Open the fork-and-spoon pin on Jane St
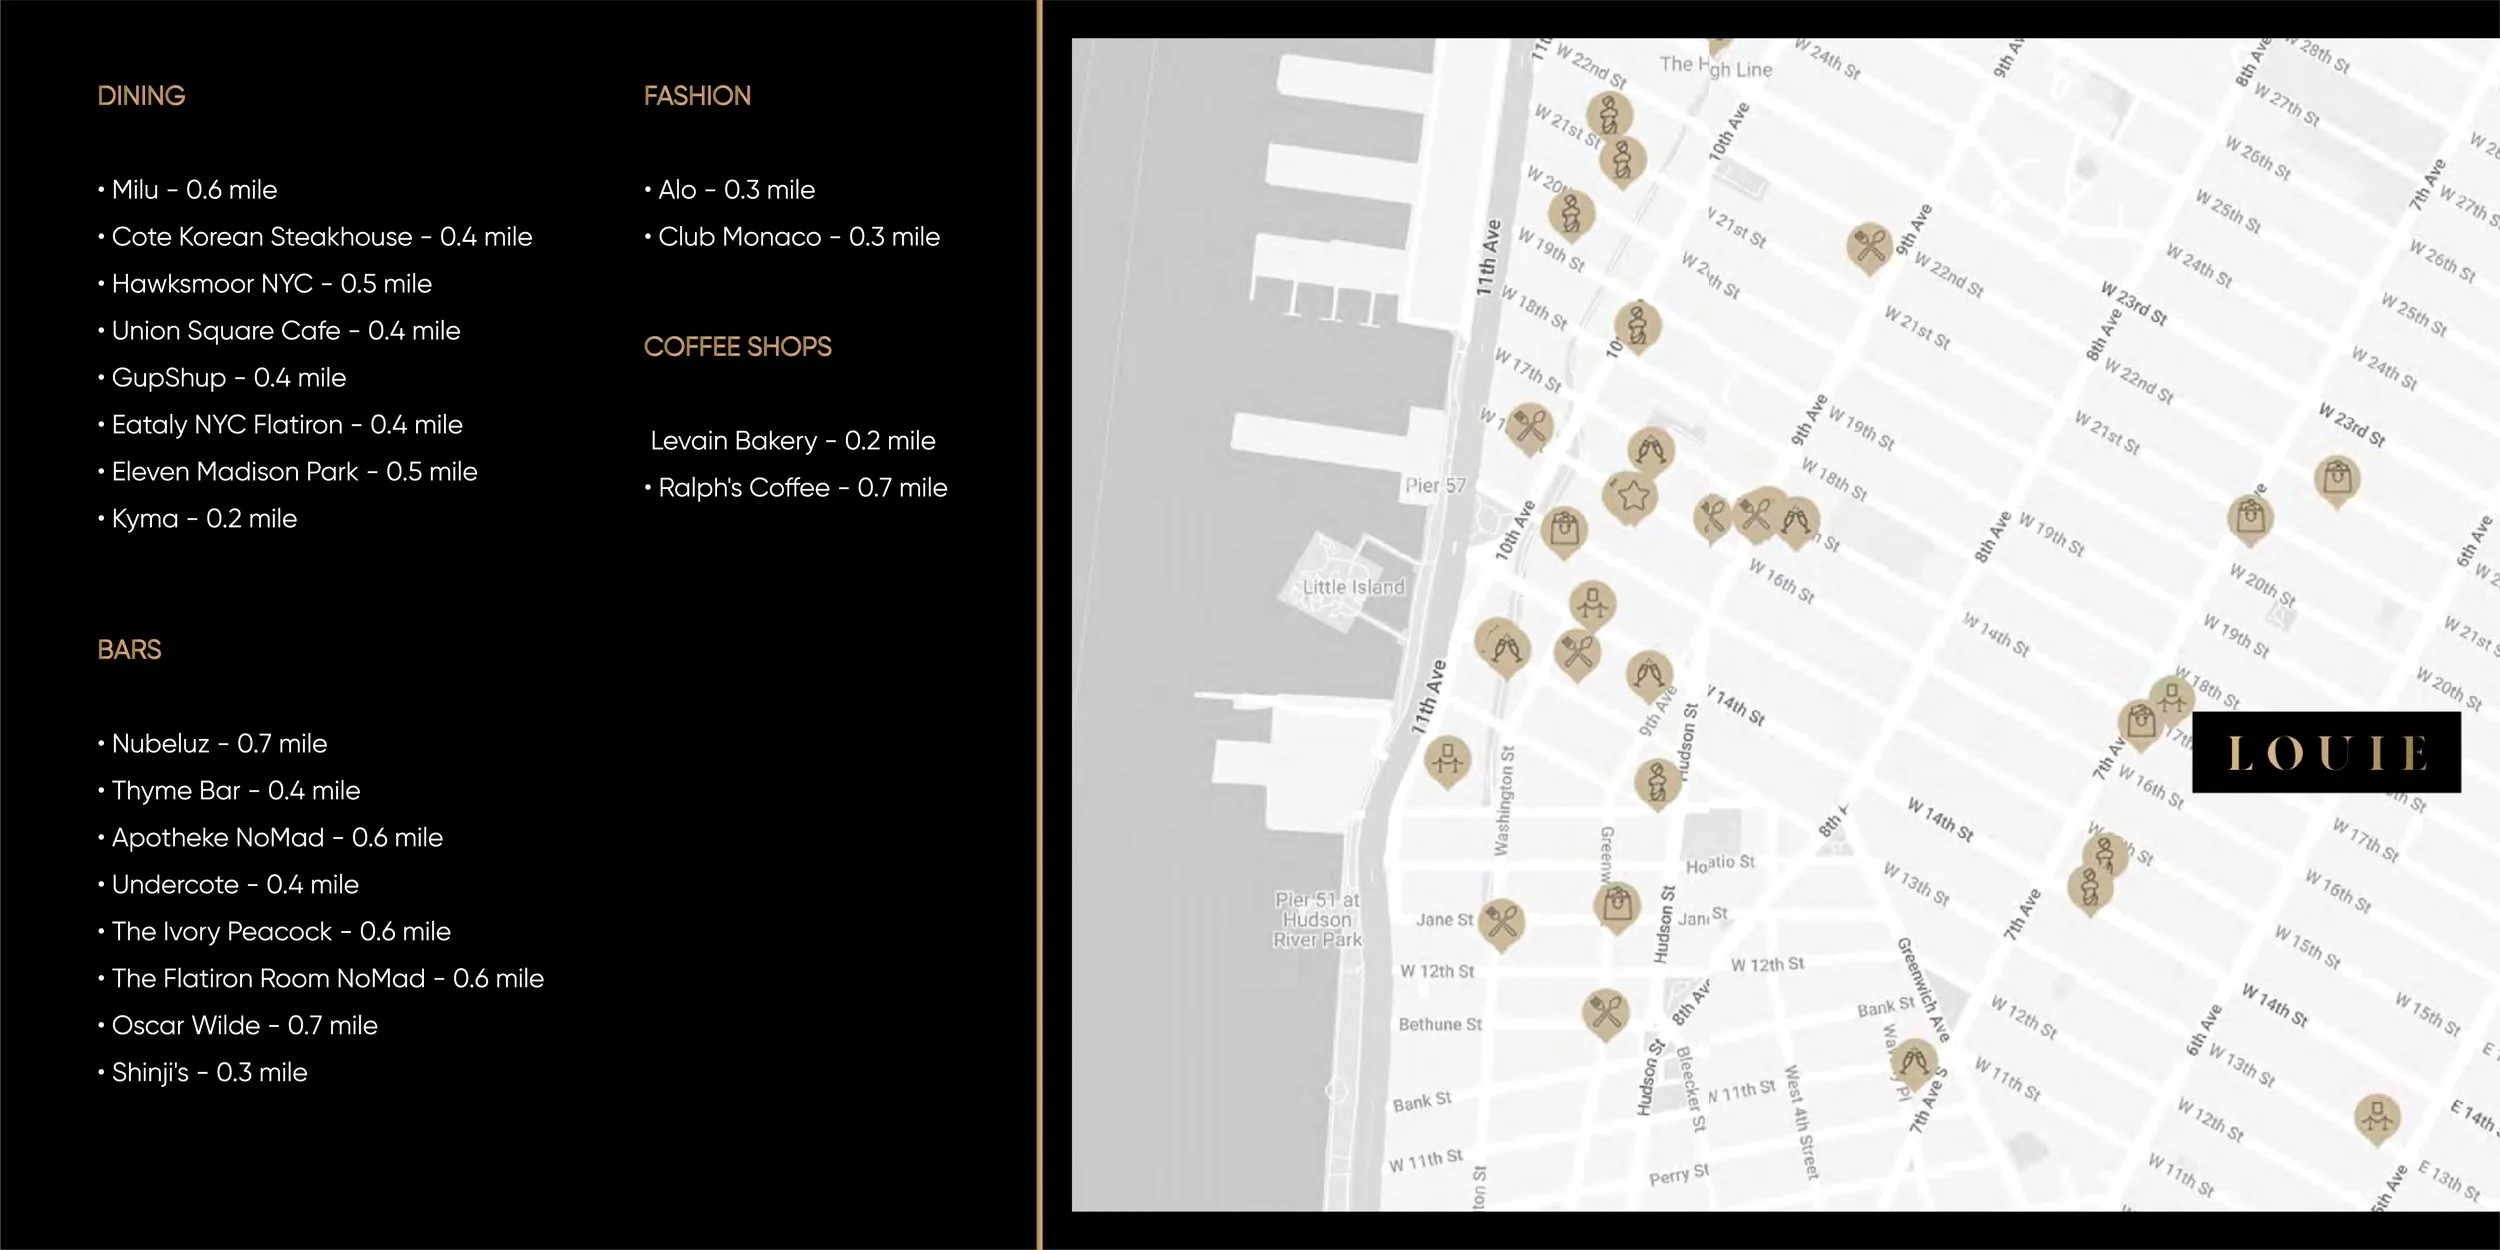2500x1250 pixels. click(x=1501, y=920)
